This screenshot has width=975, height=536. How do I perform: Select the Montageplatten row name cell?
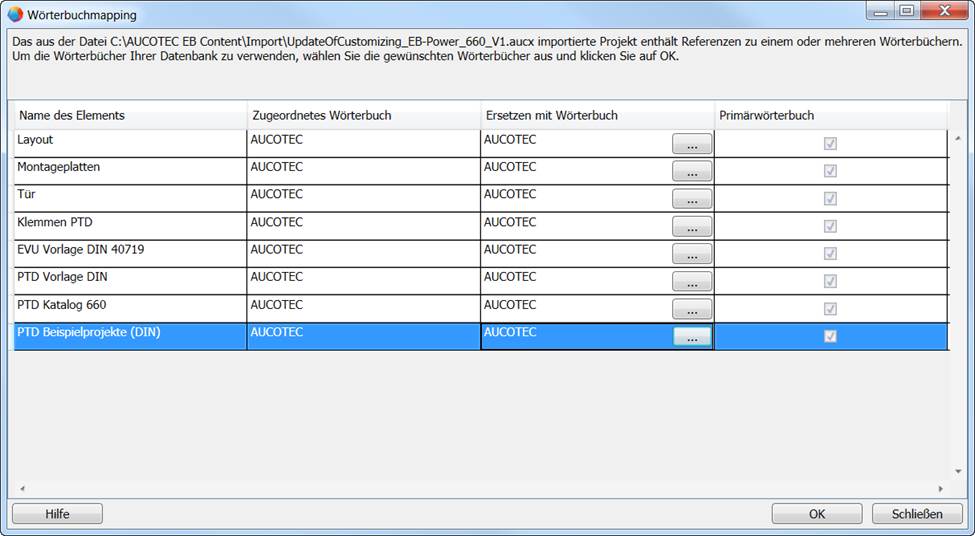pyautogui.click(x=130, y=171)
